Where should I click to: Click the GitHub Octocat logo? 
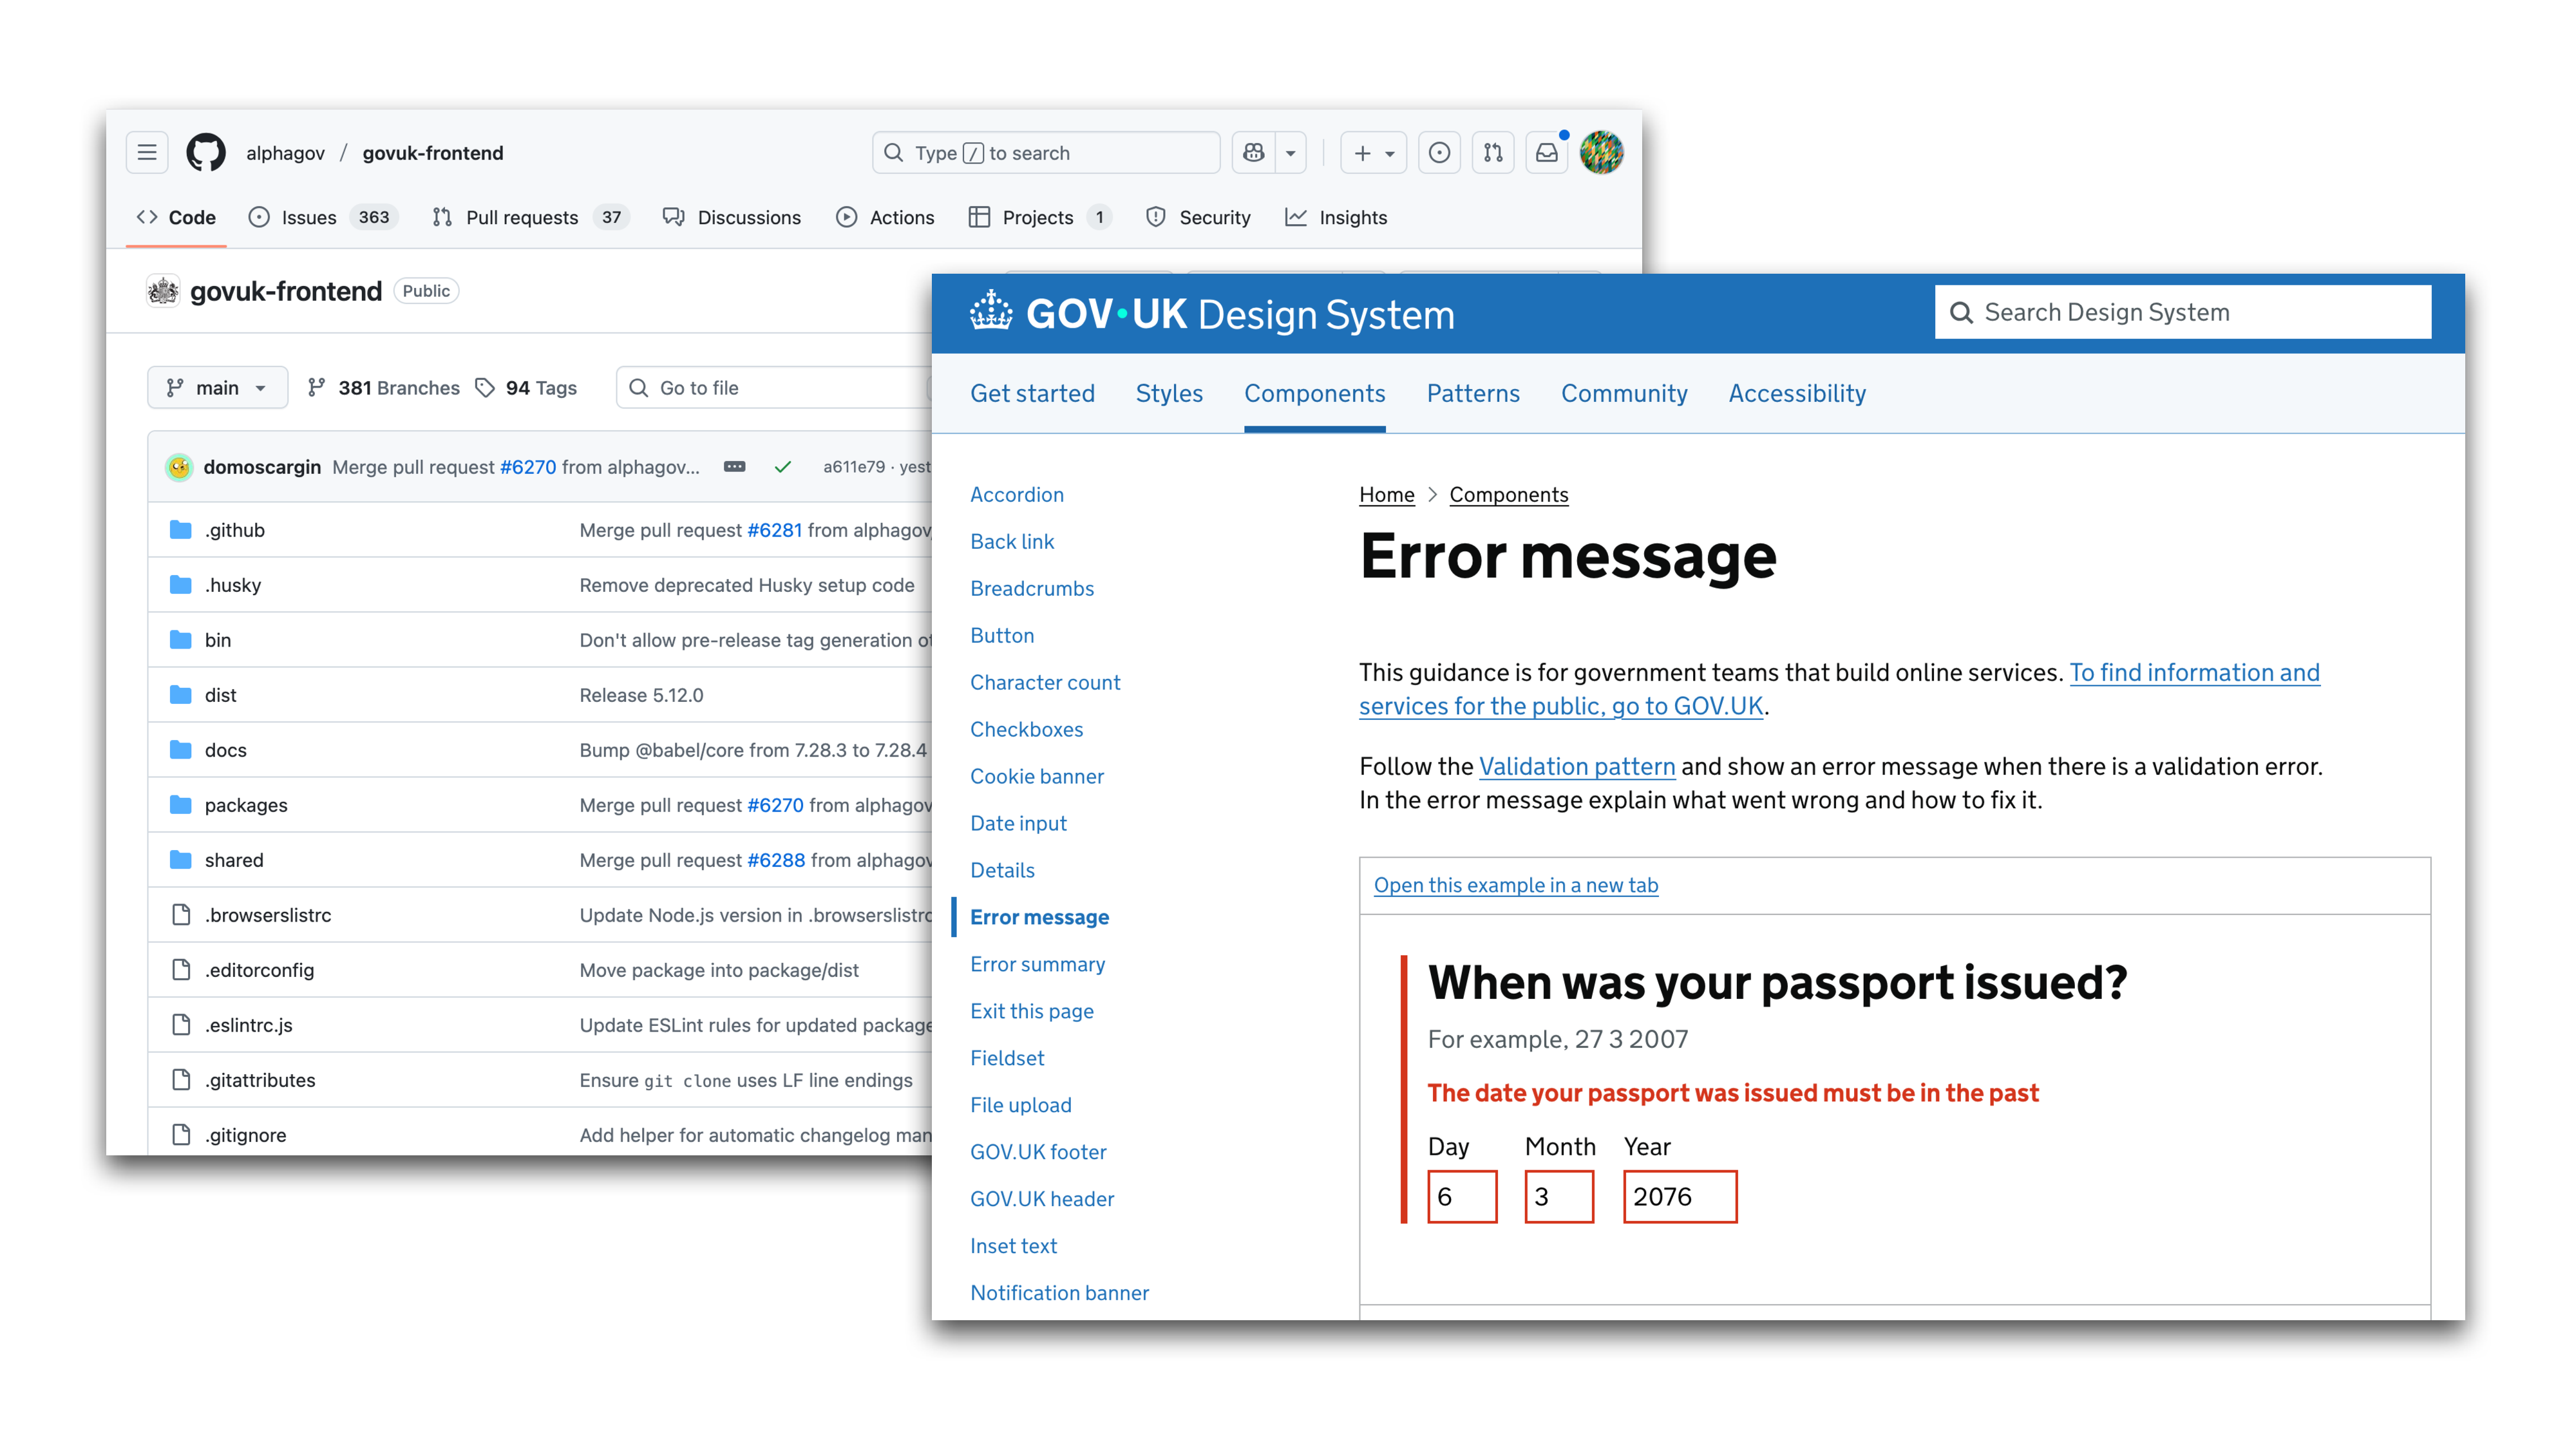pos(206,153)
